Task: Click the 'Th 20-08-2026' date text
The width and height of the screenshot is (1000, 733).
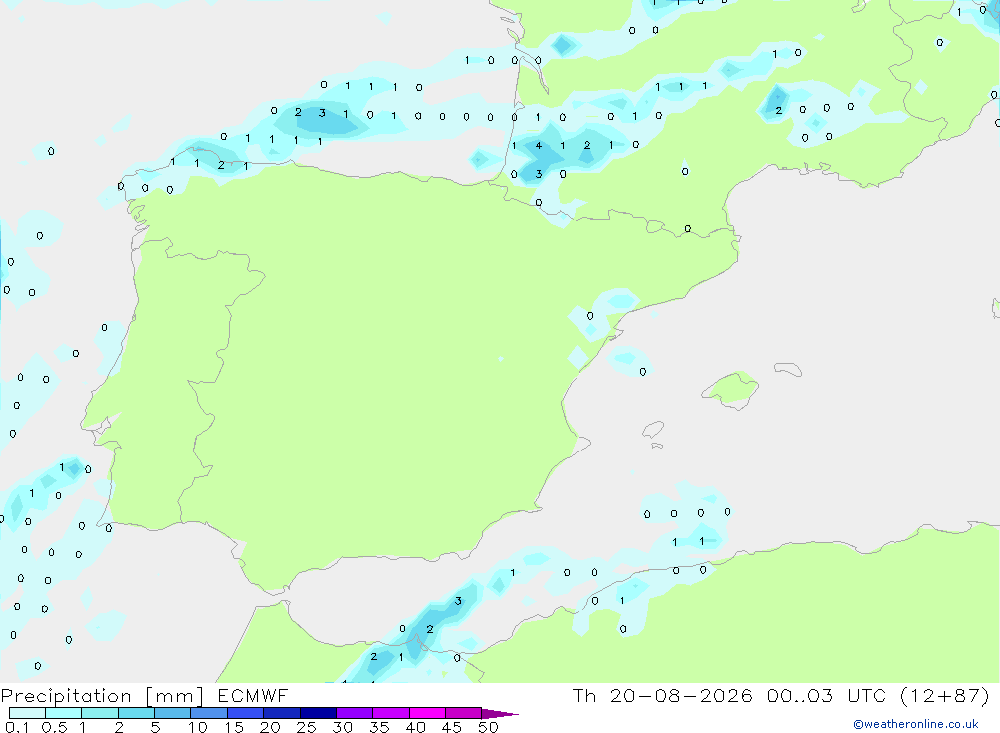Action: click(662, 695)
